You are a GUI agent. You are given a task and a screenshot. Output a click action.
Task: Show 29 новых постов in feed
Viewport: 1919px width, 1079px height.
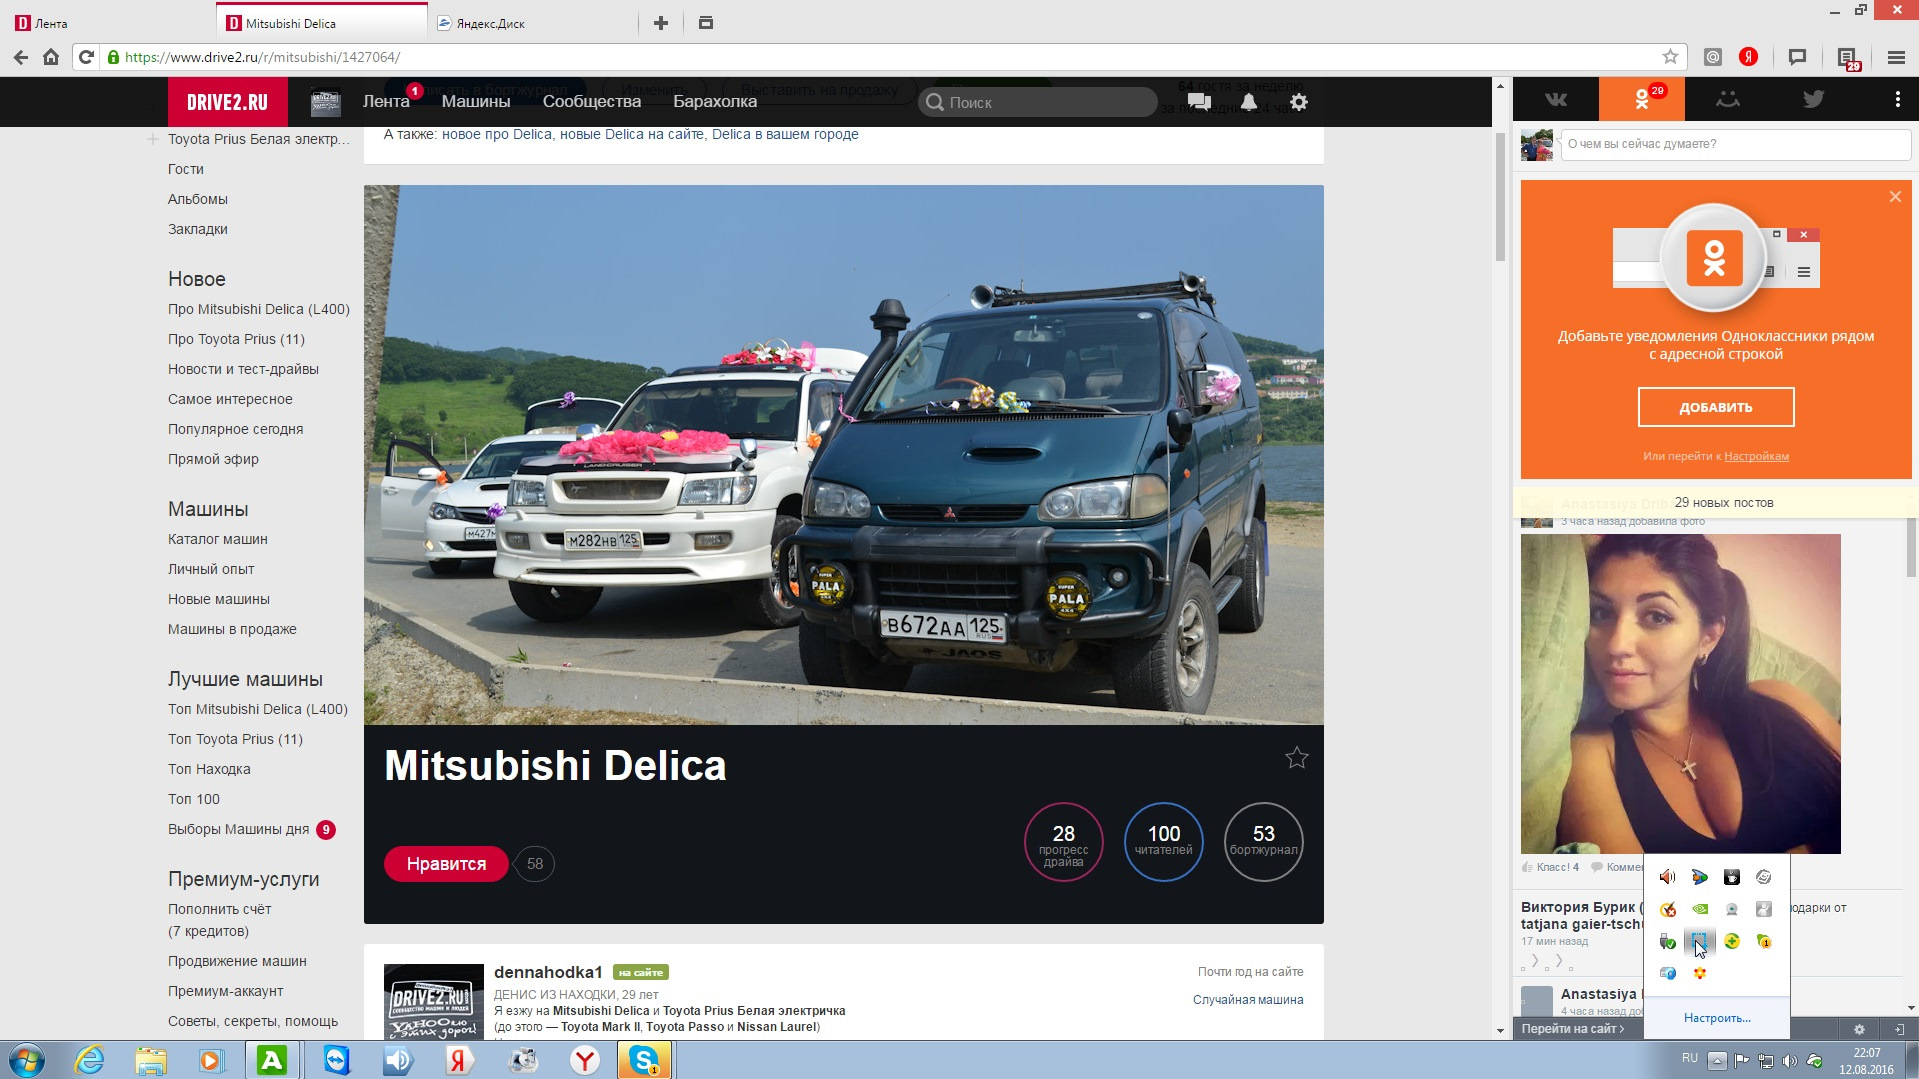click(x=1724, y=503)
